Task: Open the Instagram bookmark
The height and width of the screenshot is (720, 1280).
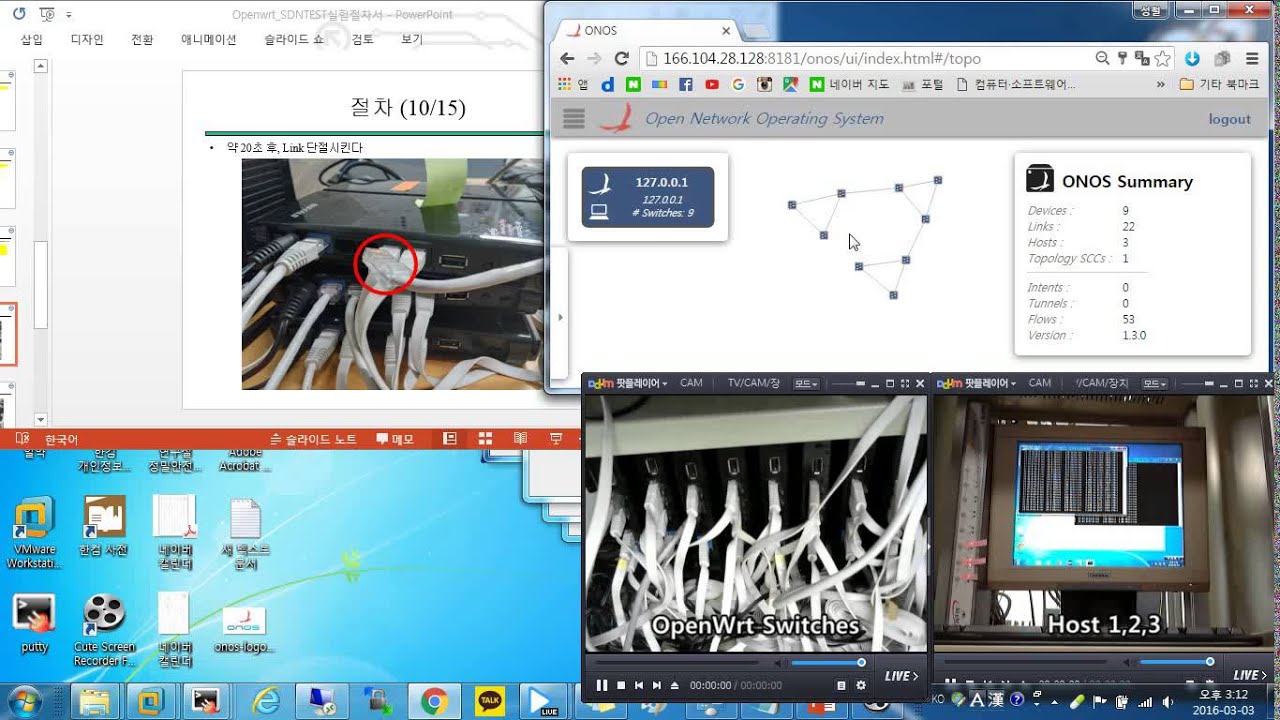Action: tap(764, 85)
